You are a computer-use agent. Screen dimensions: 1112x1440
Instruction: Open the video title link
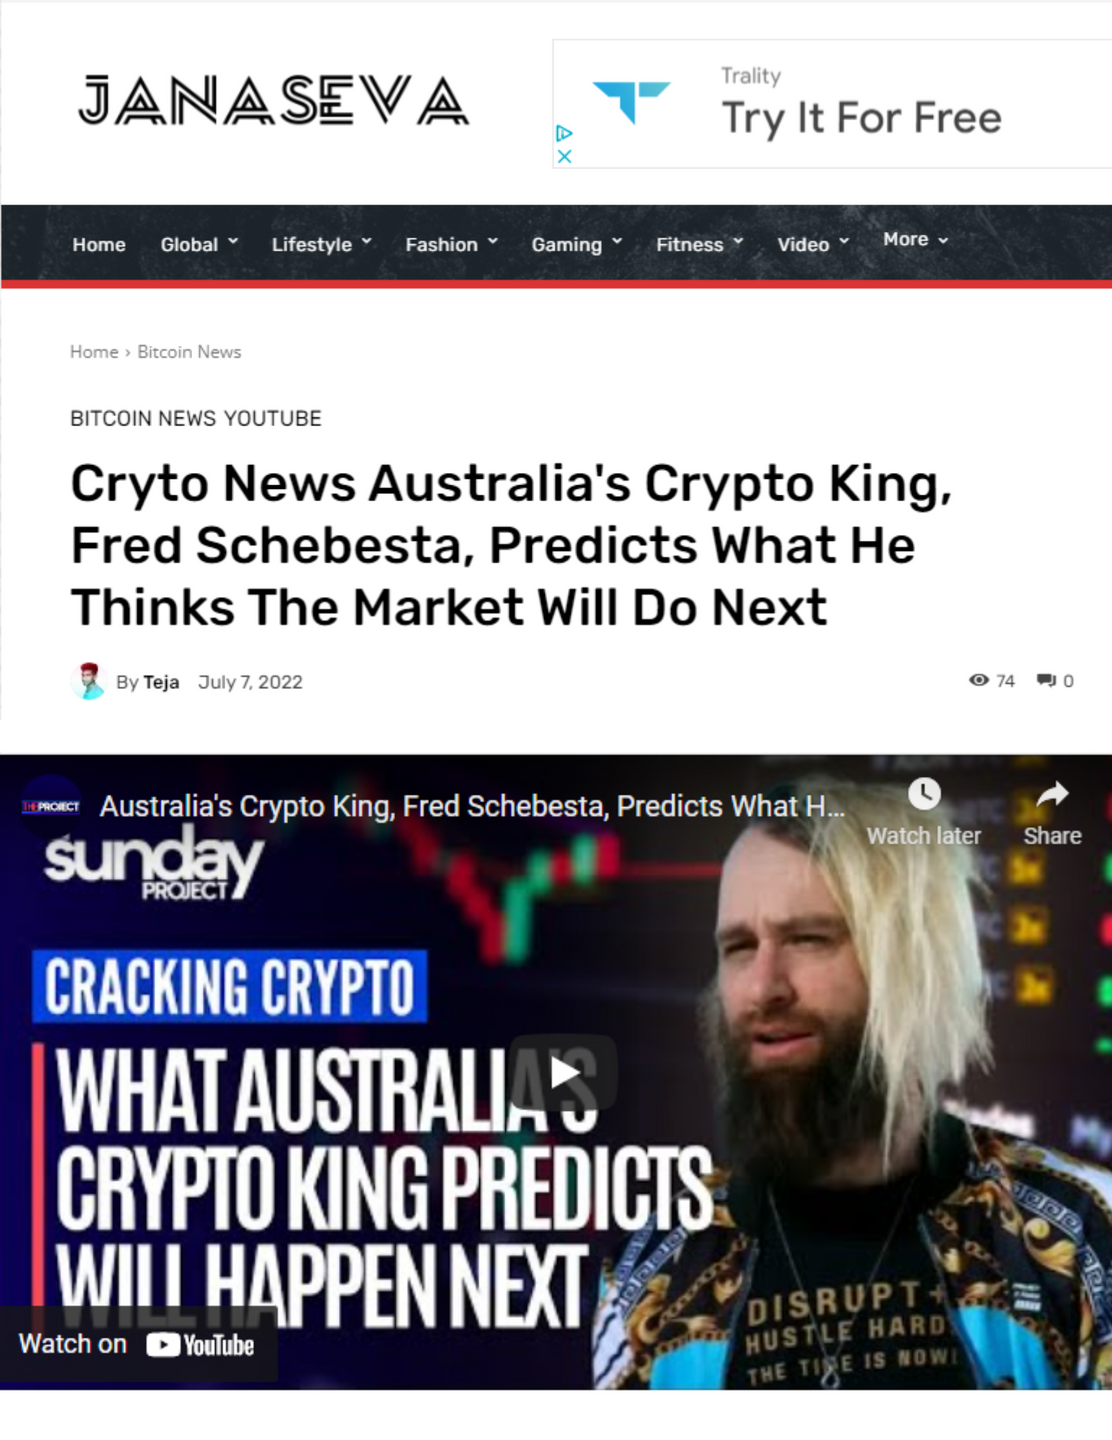472,806
